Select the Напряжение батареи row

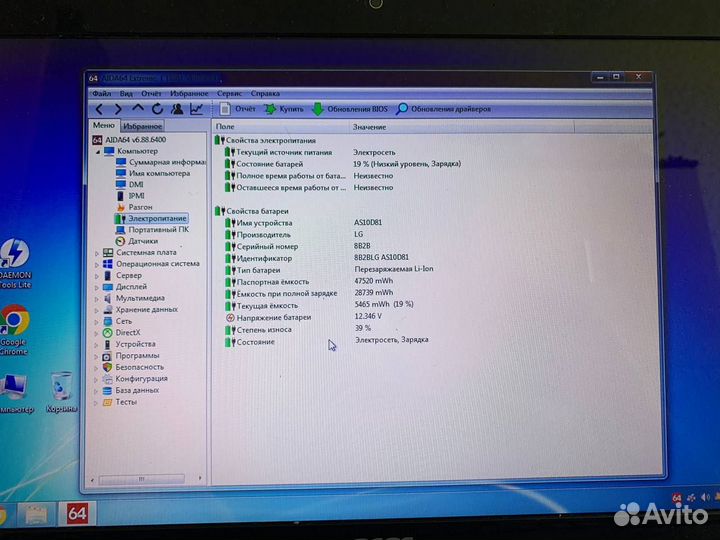click(304, 317)
